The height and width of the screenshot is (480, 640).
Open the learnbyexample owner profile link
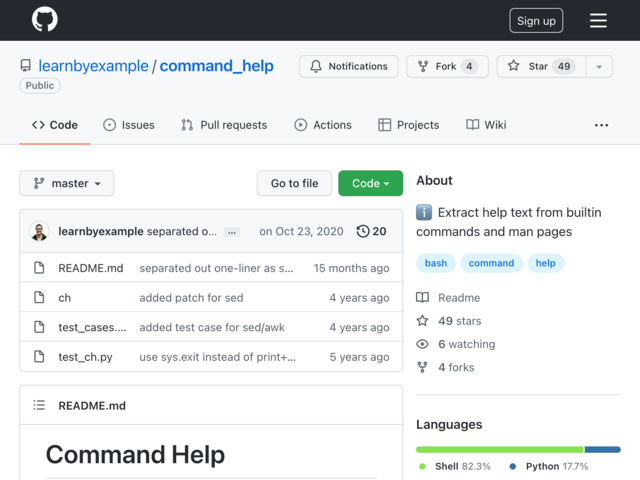click(x=93, y=66)
